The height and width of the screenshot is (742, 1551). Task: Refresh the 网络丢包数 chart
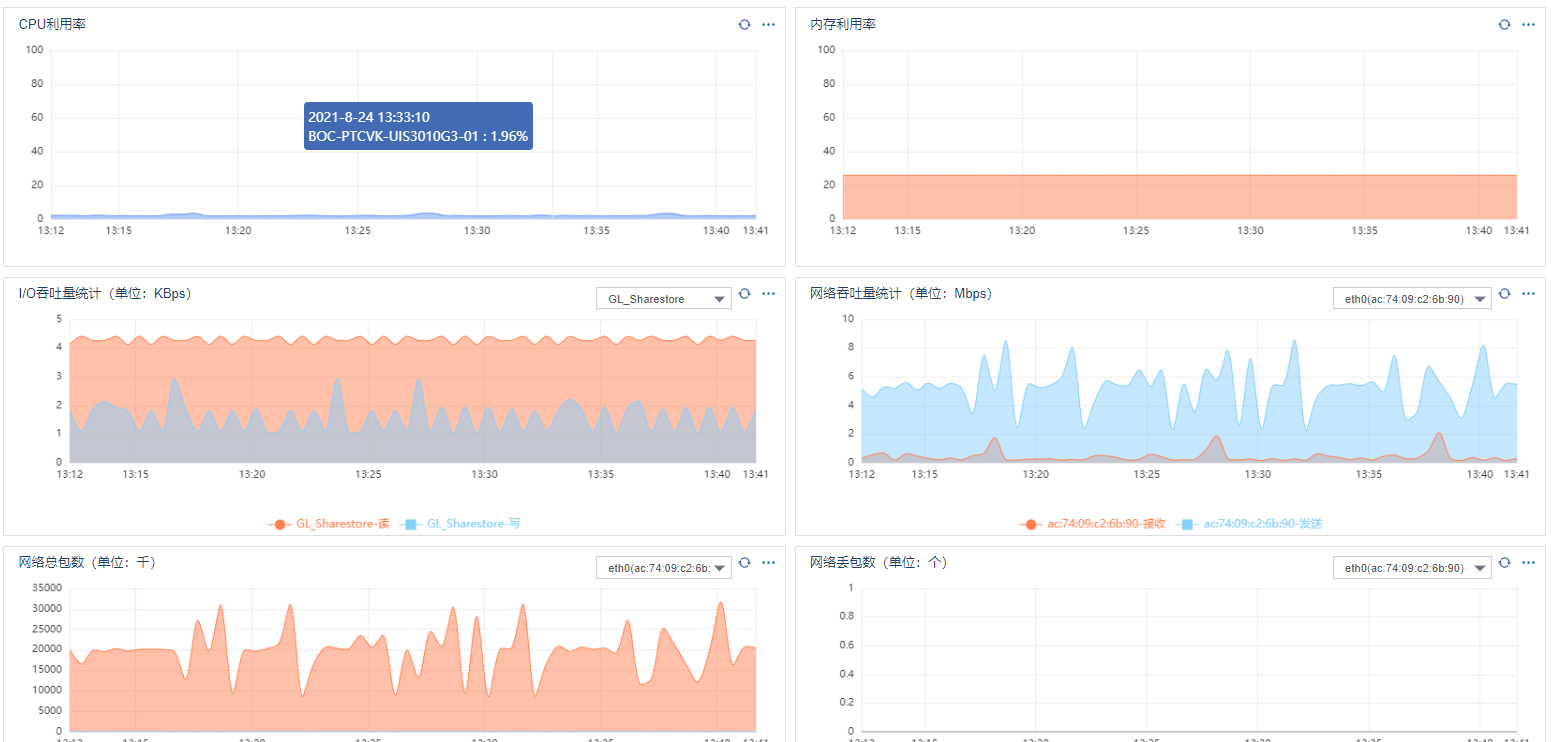pyautogui.click(x=1504, y=563)
